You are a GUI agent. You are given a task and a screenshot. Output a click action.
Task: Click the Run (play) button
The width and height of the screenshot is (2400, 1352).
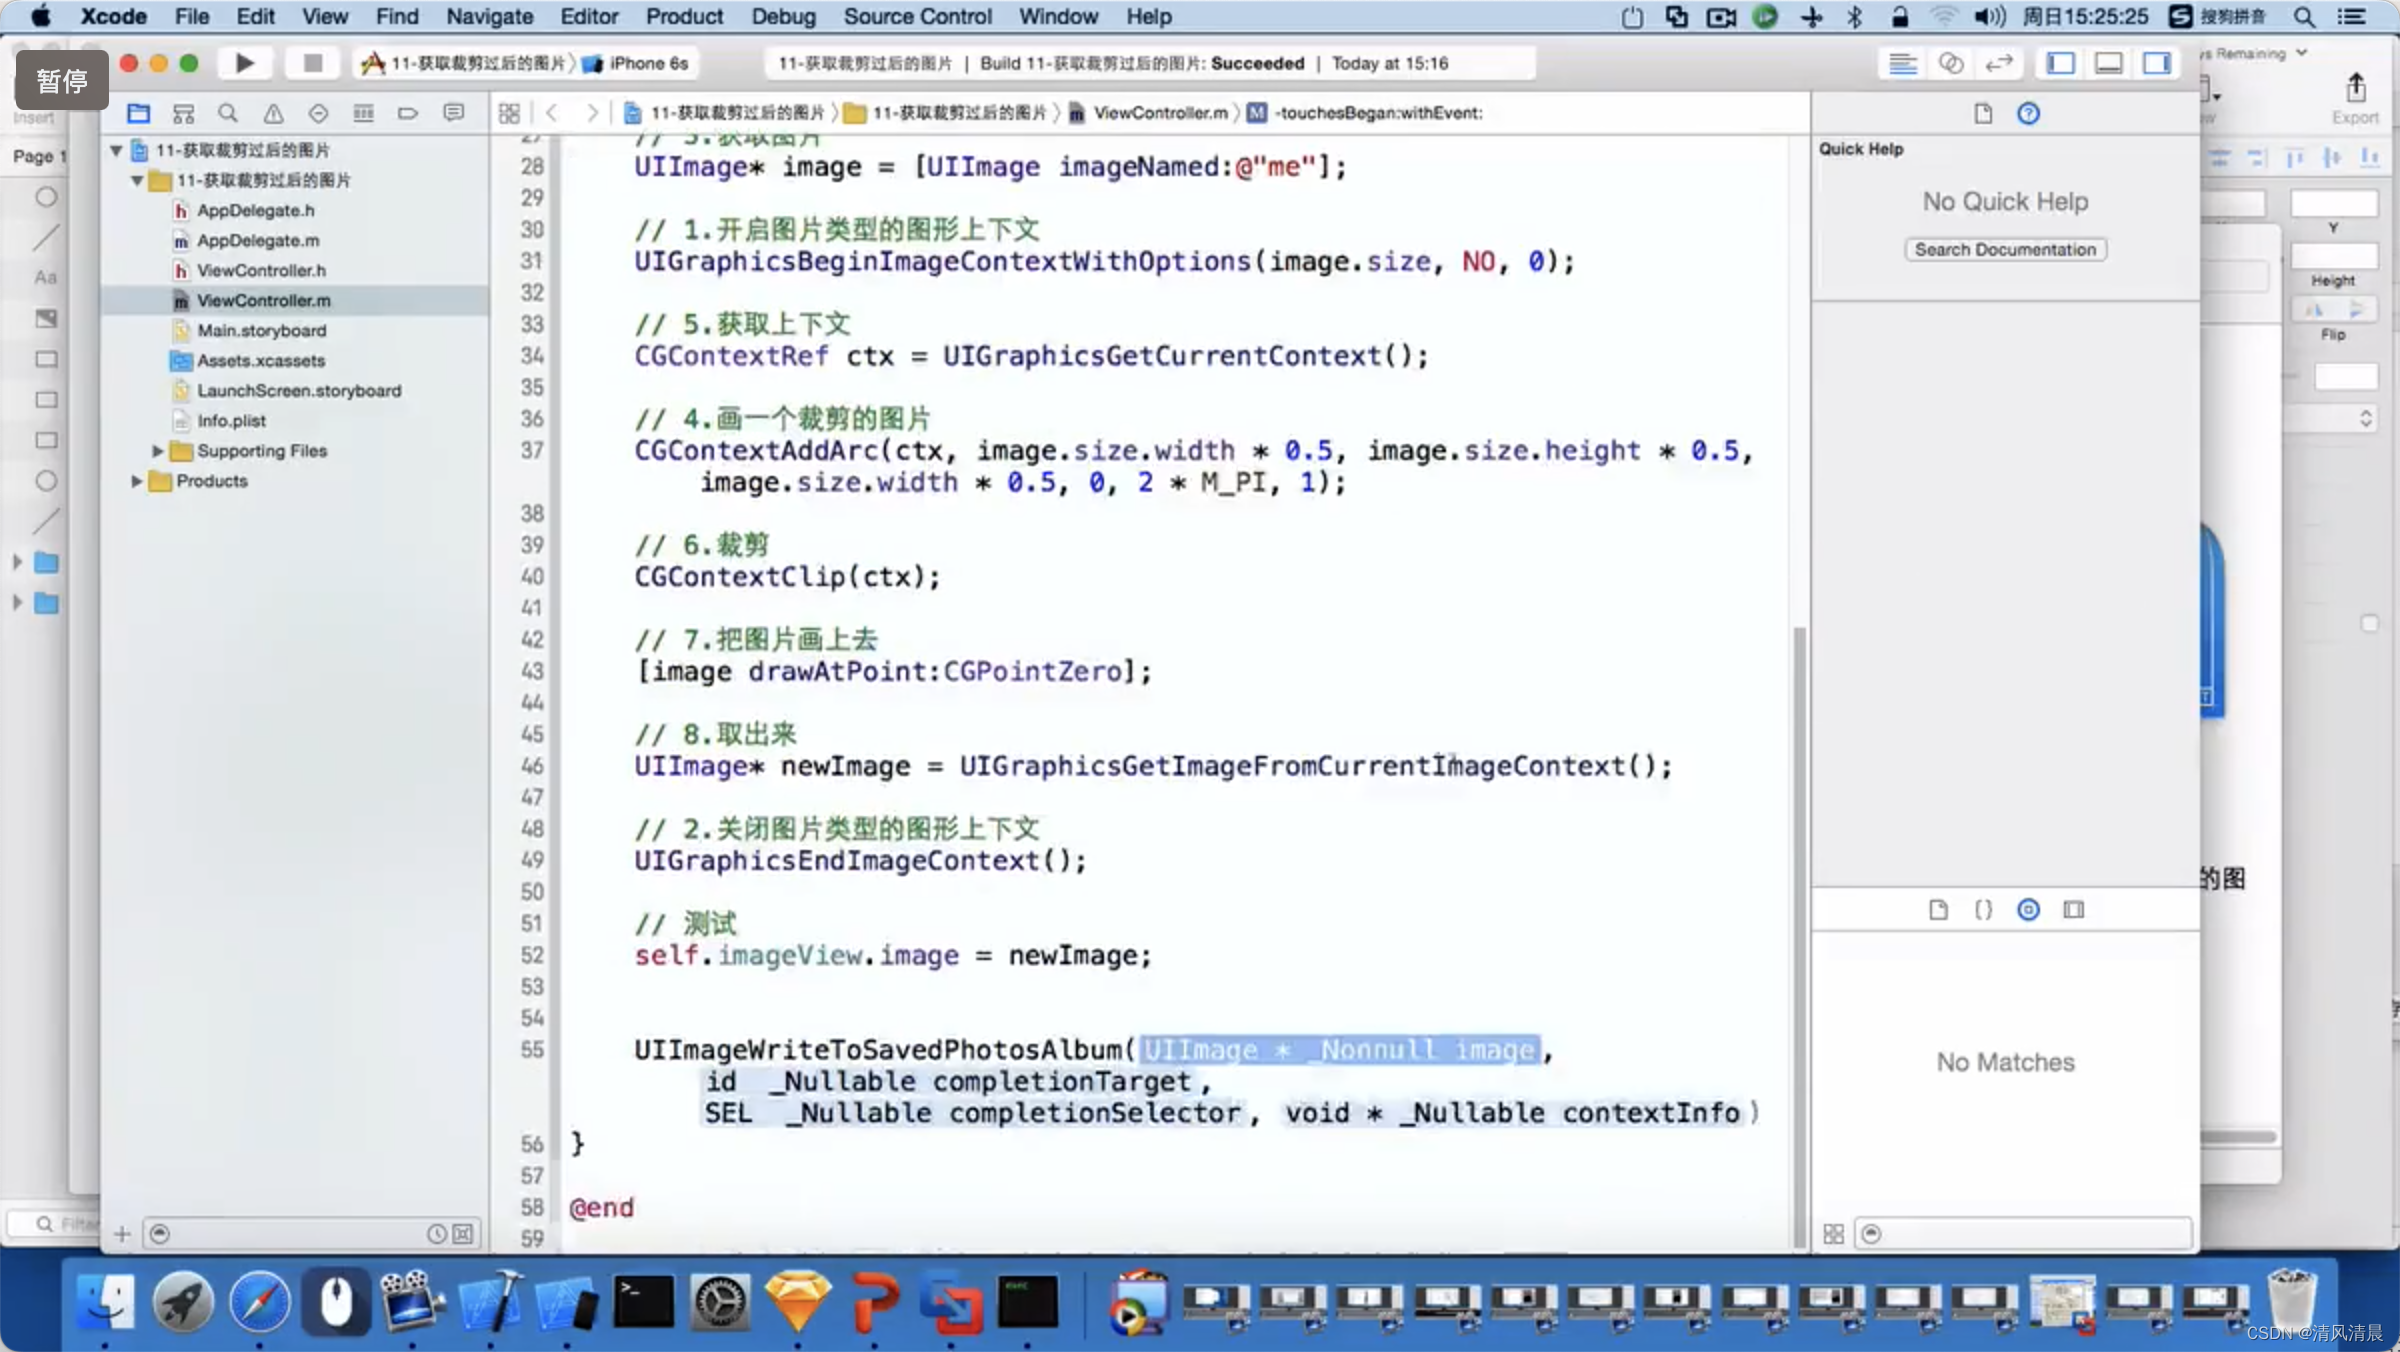(244, 63)
